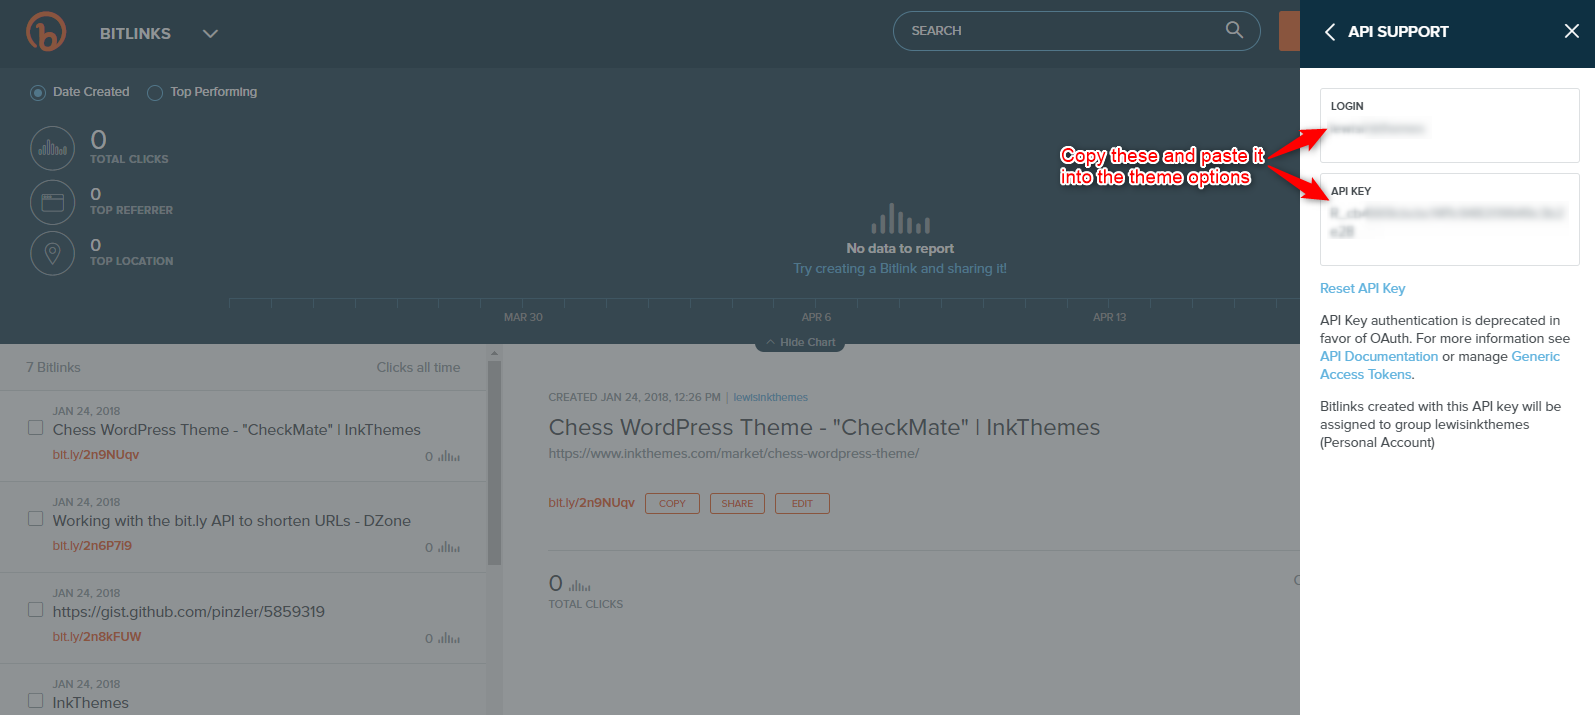Check the InkThemes bitlink checkbox
This screenshot has height=715, width=1595.
coord(36,701)
